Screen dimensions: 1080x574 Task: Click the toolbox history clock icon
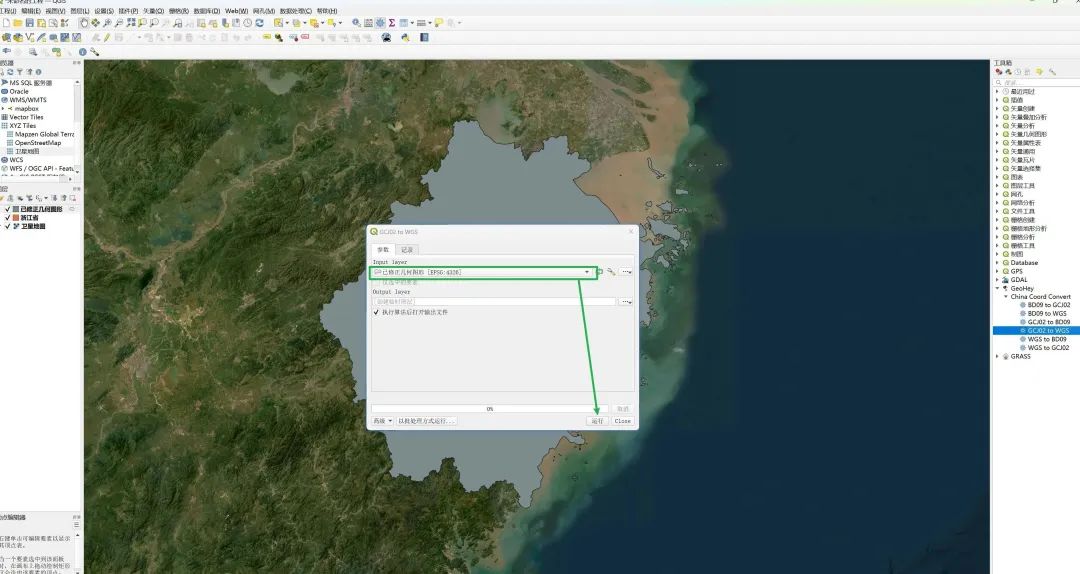(x=1017, y=72)
